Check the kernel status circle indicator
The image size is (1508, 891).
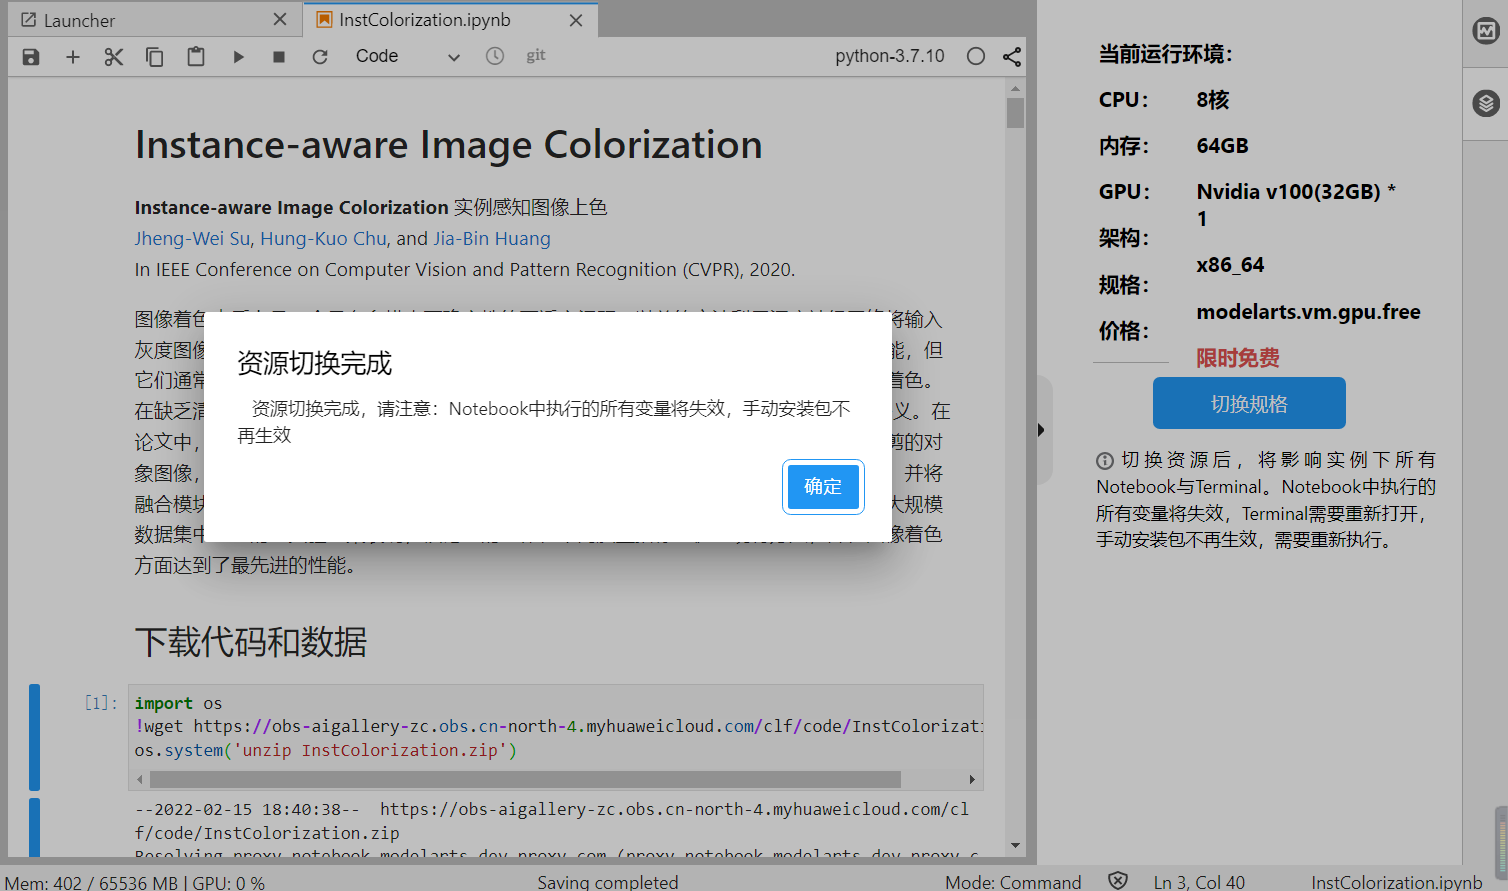coord(976,56)
